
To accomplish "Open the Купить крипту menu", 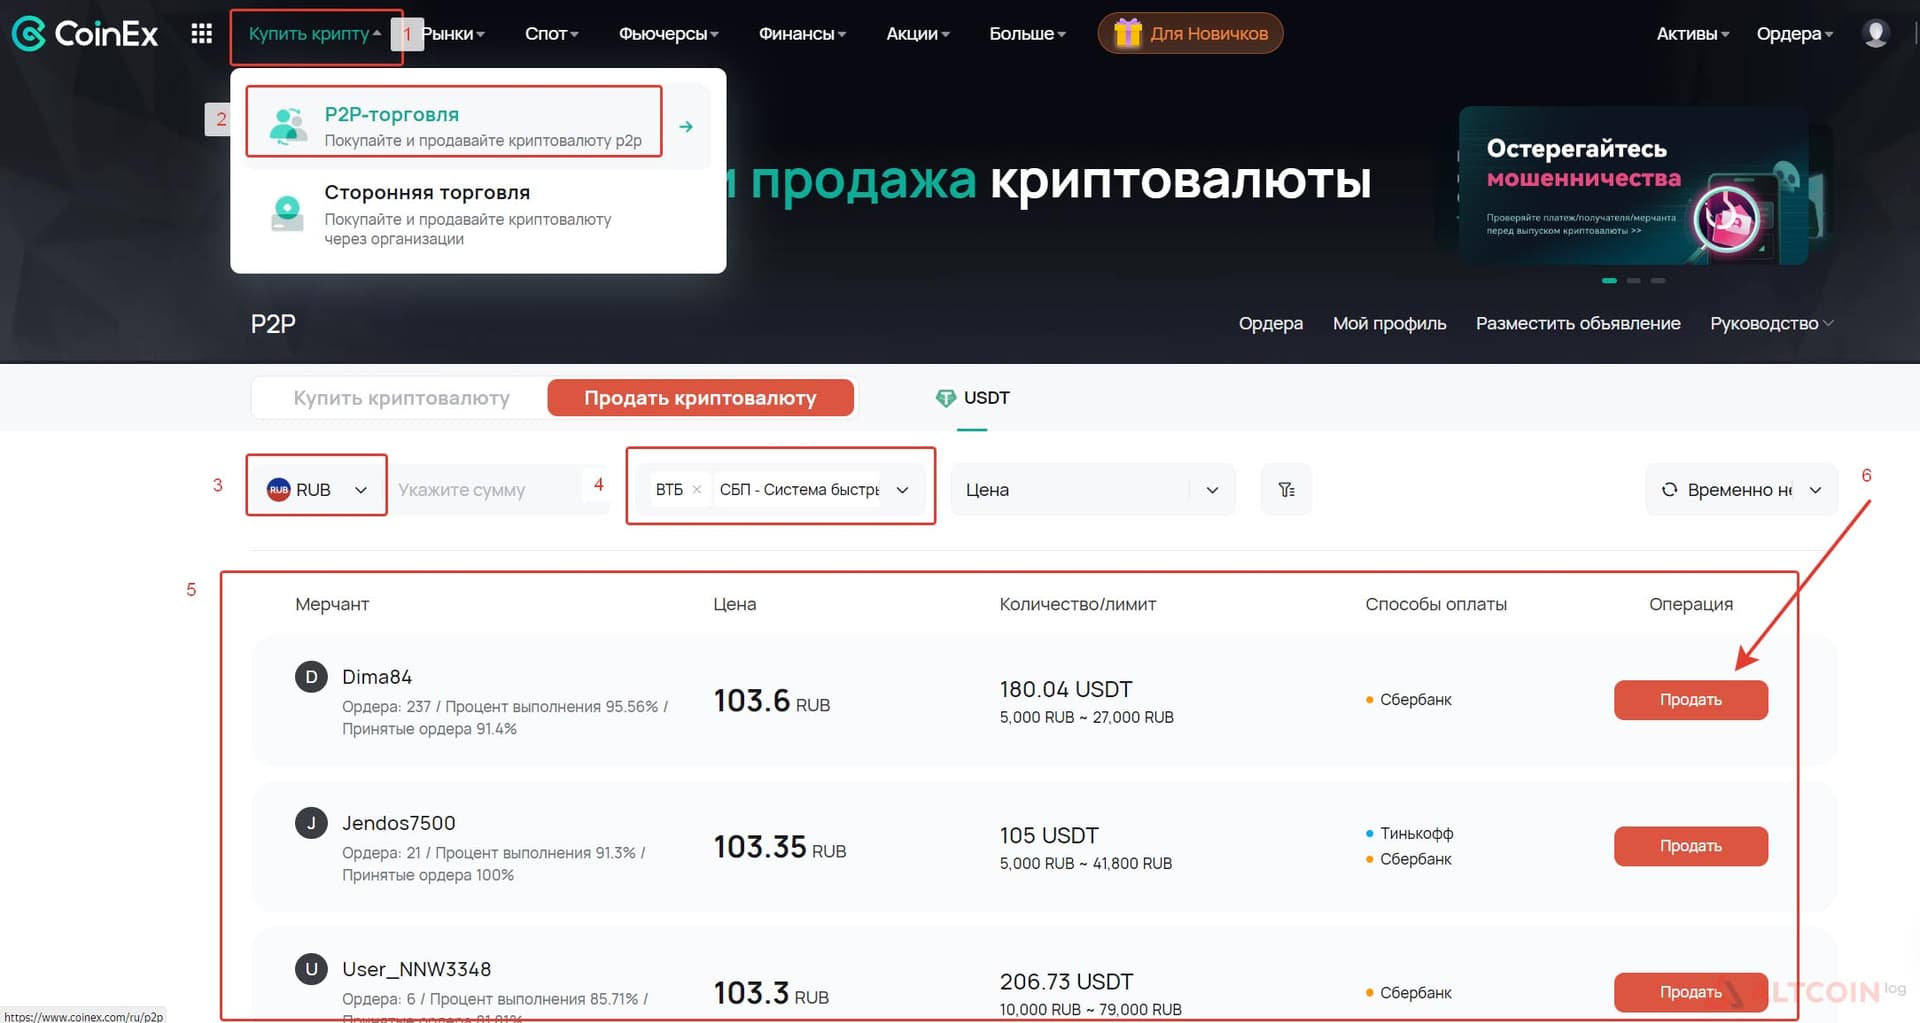I will tap(315, 34).
